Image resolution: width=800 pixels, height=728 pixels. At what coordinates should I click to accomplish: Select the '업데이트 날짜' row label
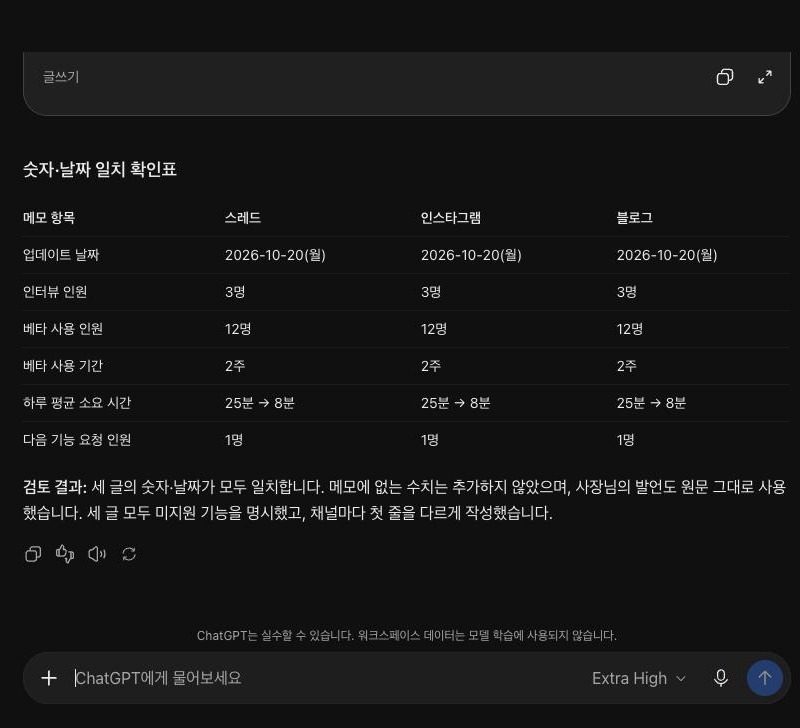pos(61,255)
